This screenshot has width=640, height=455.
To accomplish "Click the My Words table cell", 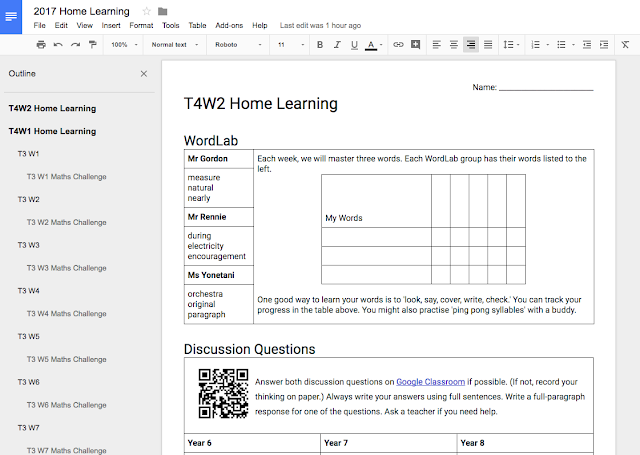I will point(376,201).
